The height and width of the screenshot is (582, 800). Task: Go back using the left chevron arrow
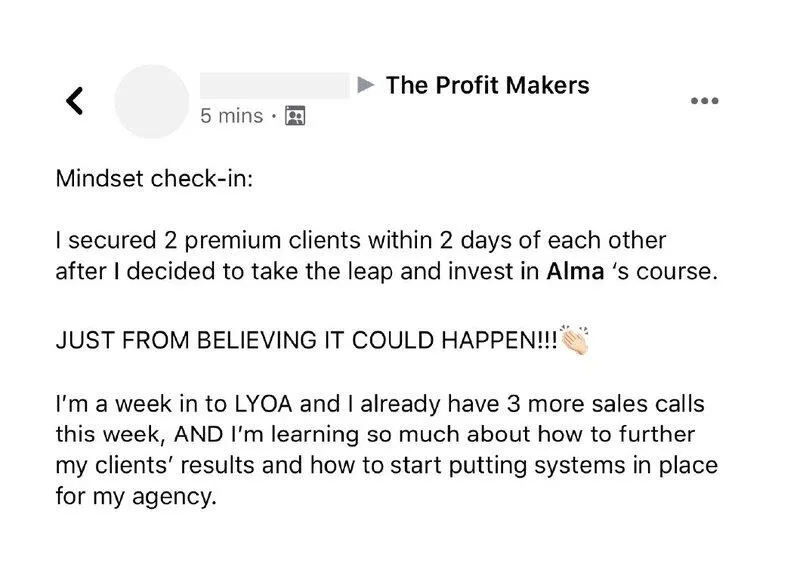(74, 101)
